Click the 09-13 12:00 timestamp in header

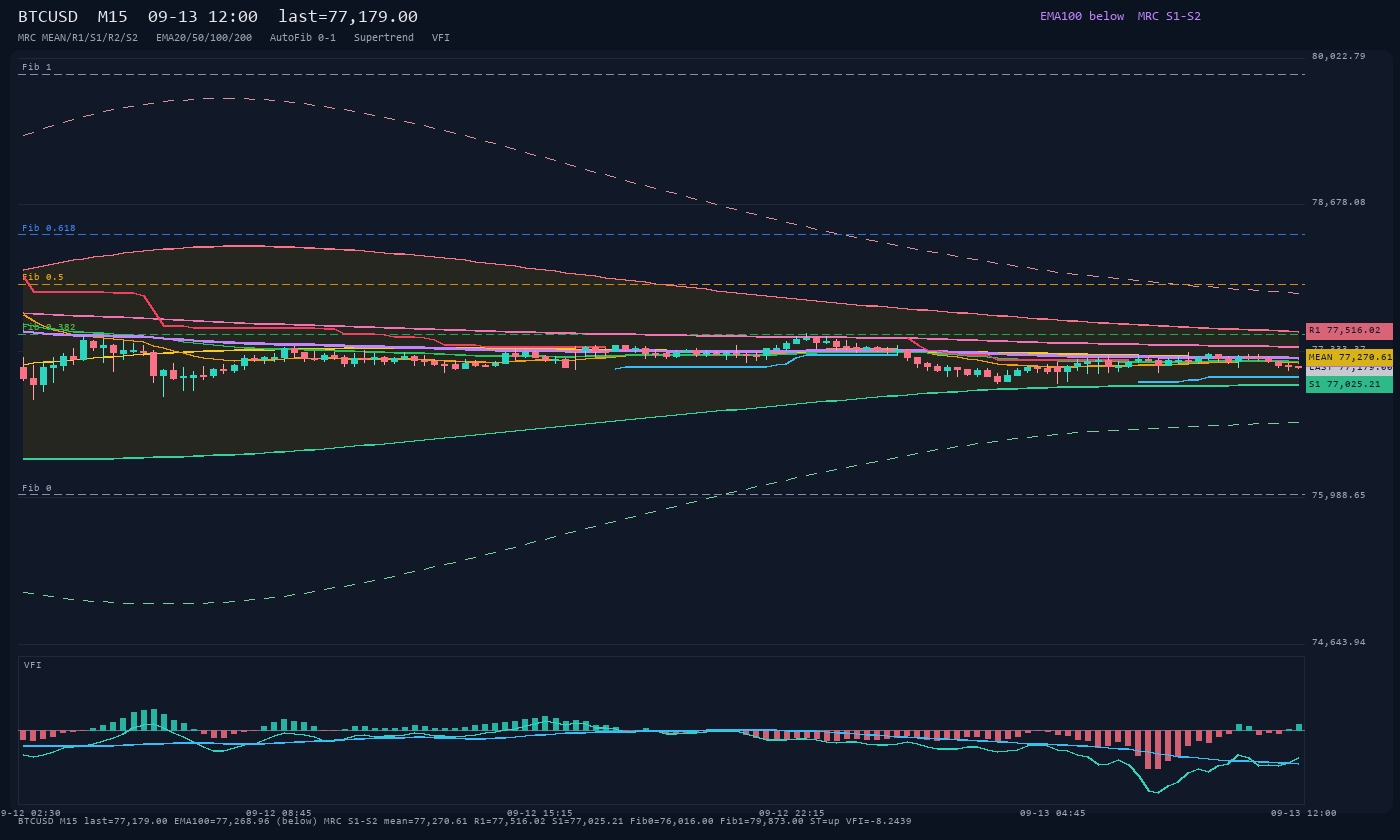pyautogui.click(x=203, y=16)
